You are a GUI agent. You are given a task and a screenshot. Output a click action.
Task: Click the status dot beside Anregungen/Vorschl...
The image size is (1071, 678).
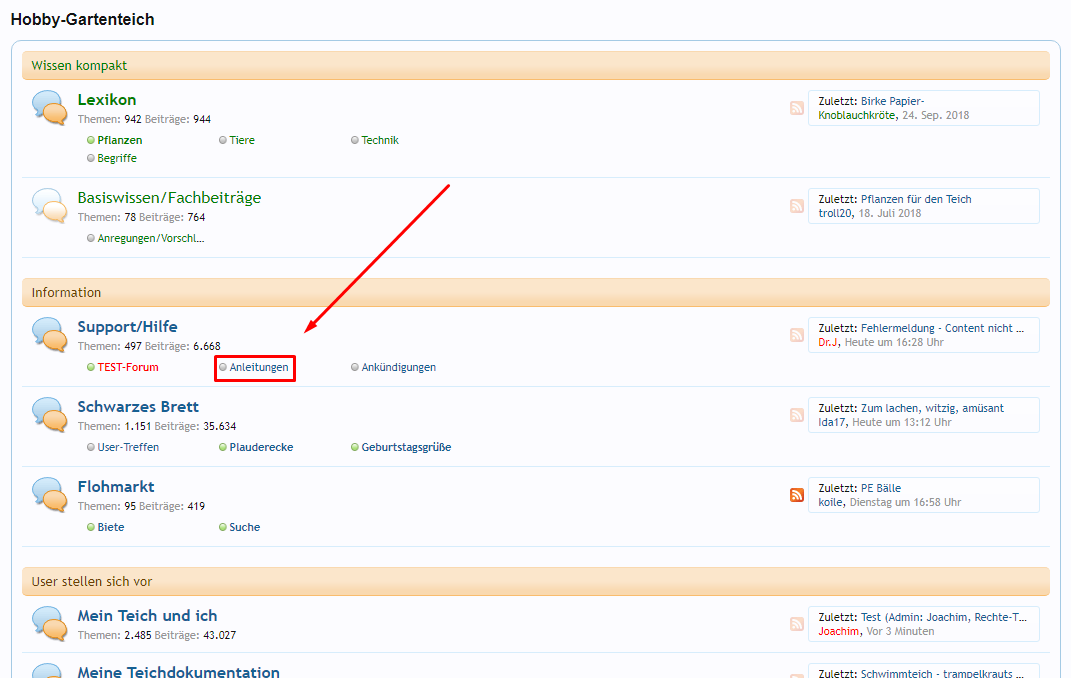point(91,238)
